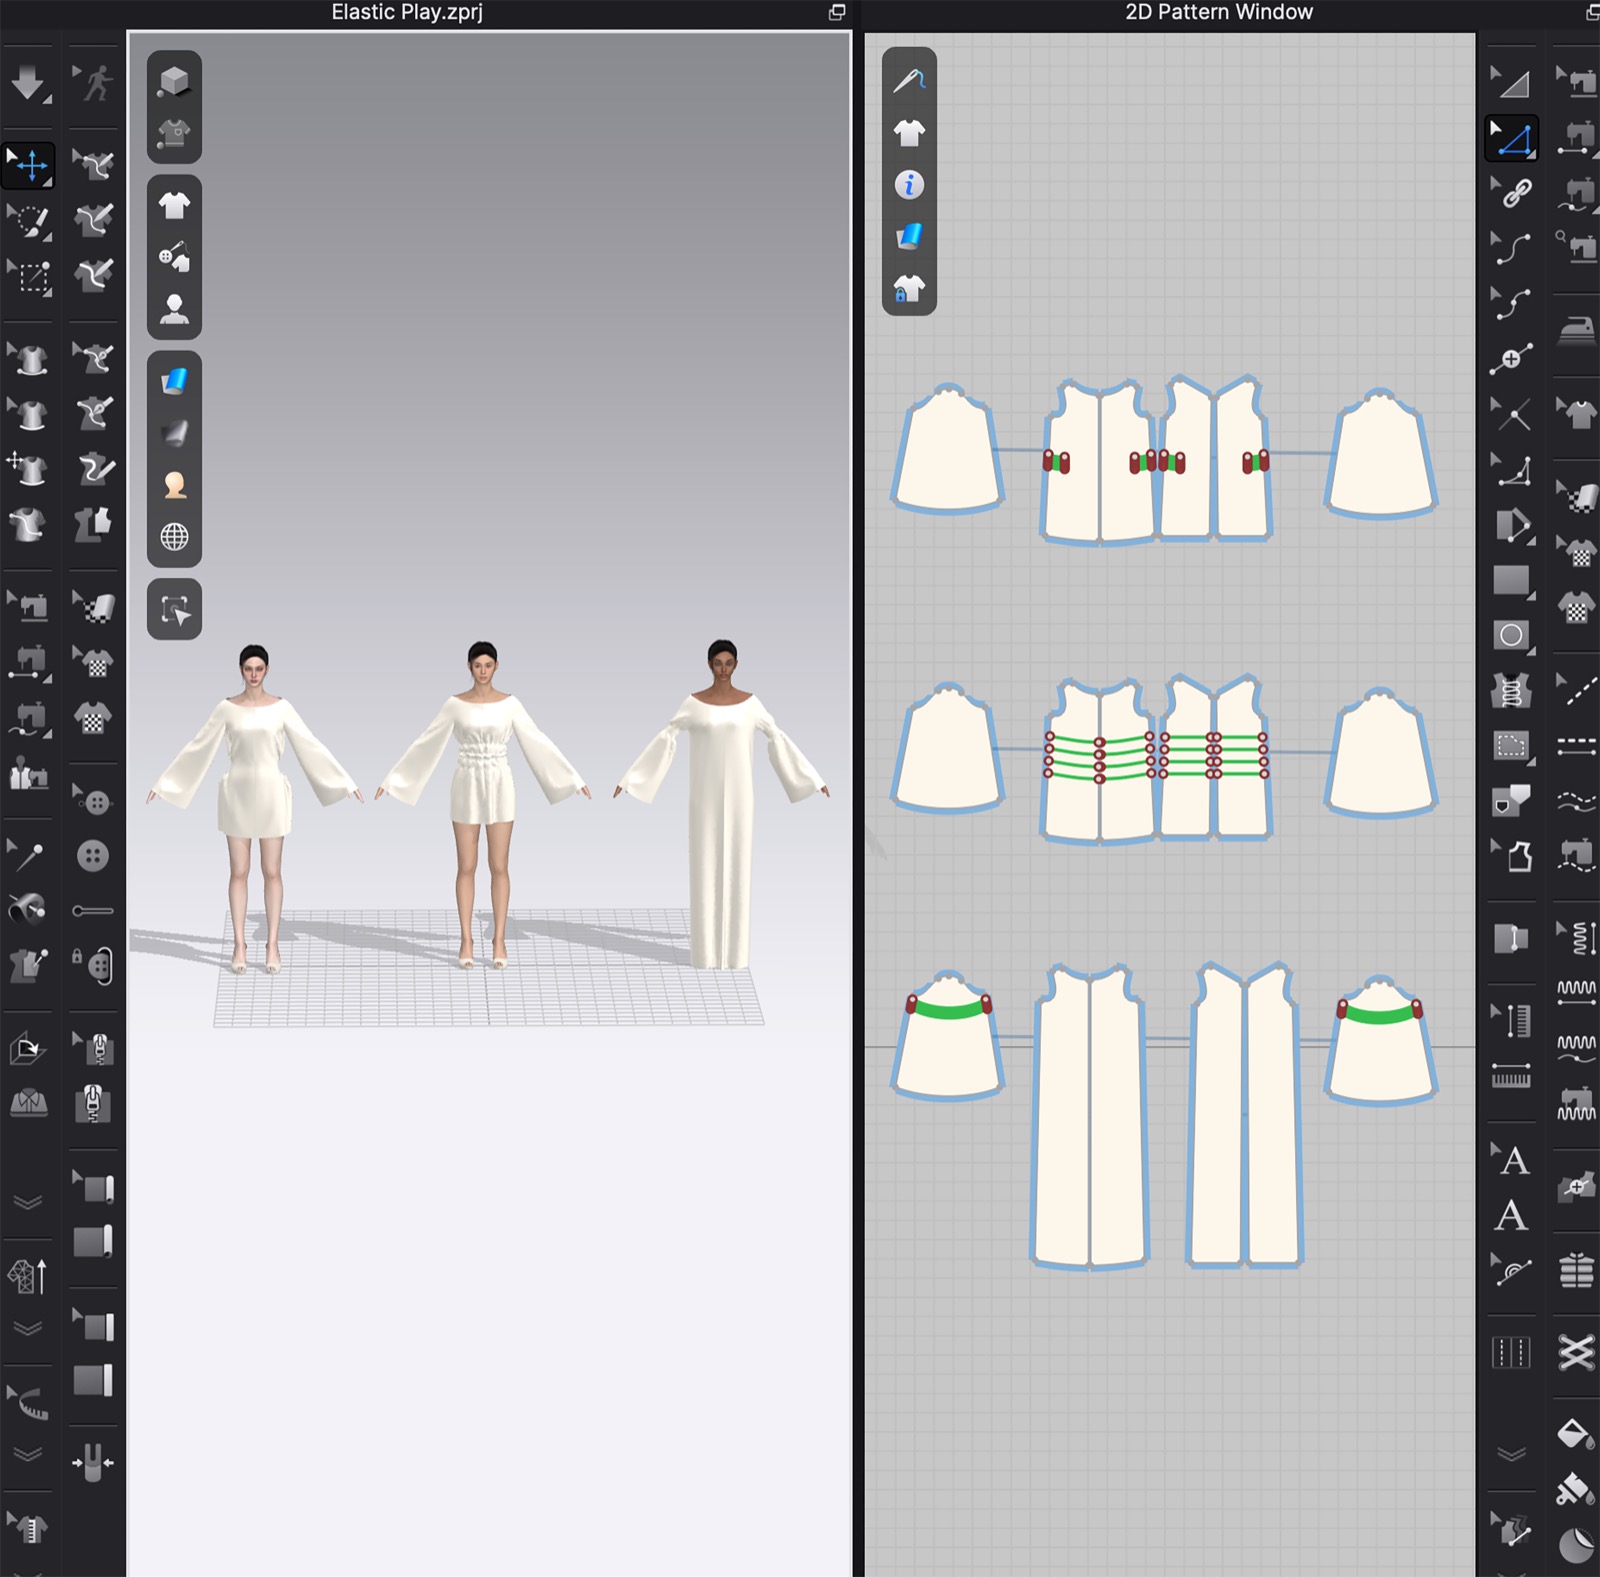Expand the chevron below the measuring tape tool
Image resolution: width=1600 pixels, height=1577 pixels.
(x=28, y=1453)
